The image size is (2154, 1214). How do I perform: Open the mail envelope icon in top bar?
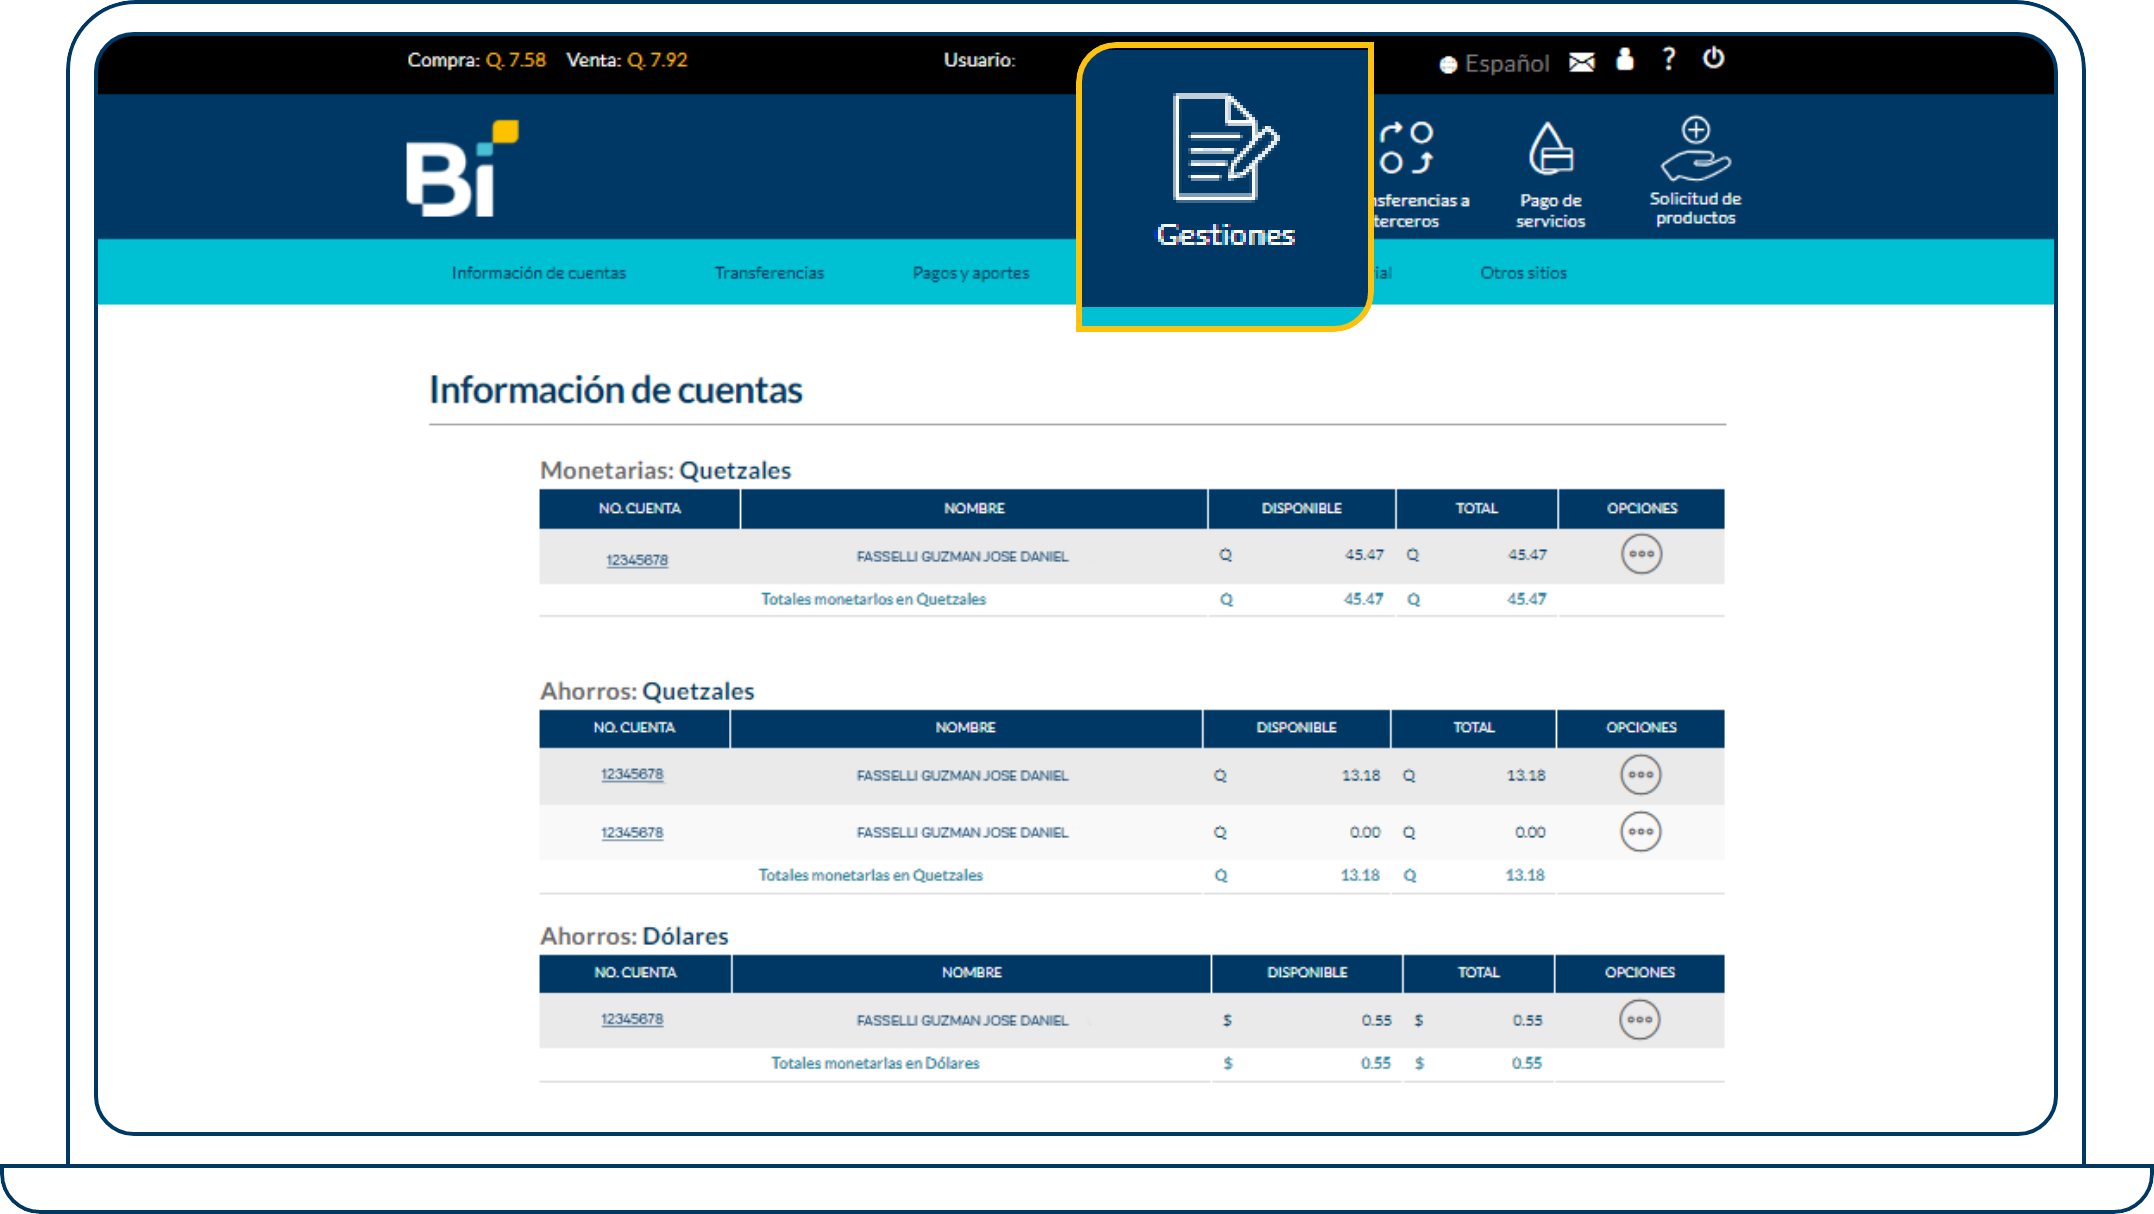[x=1582, y=62]
